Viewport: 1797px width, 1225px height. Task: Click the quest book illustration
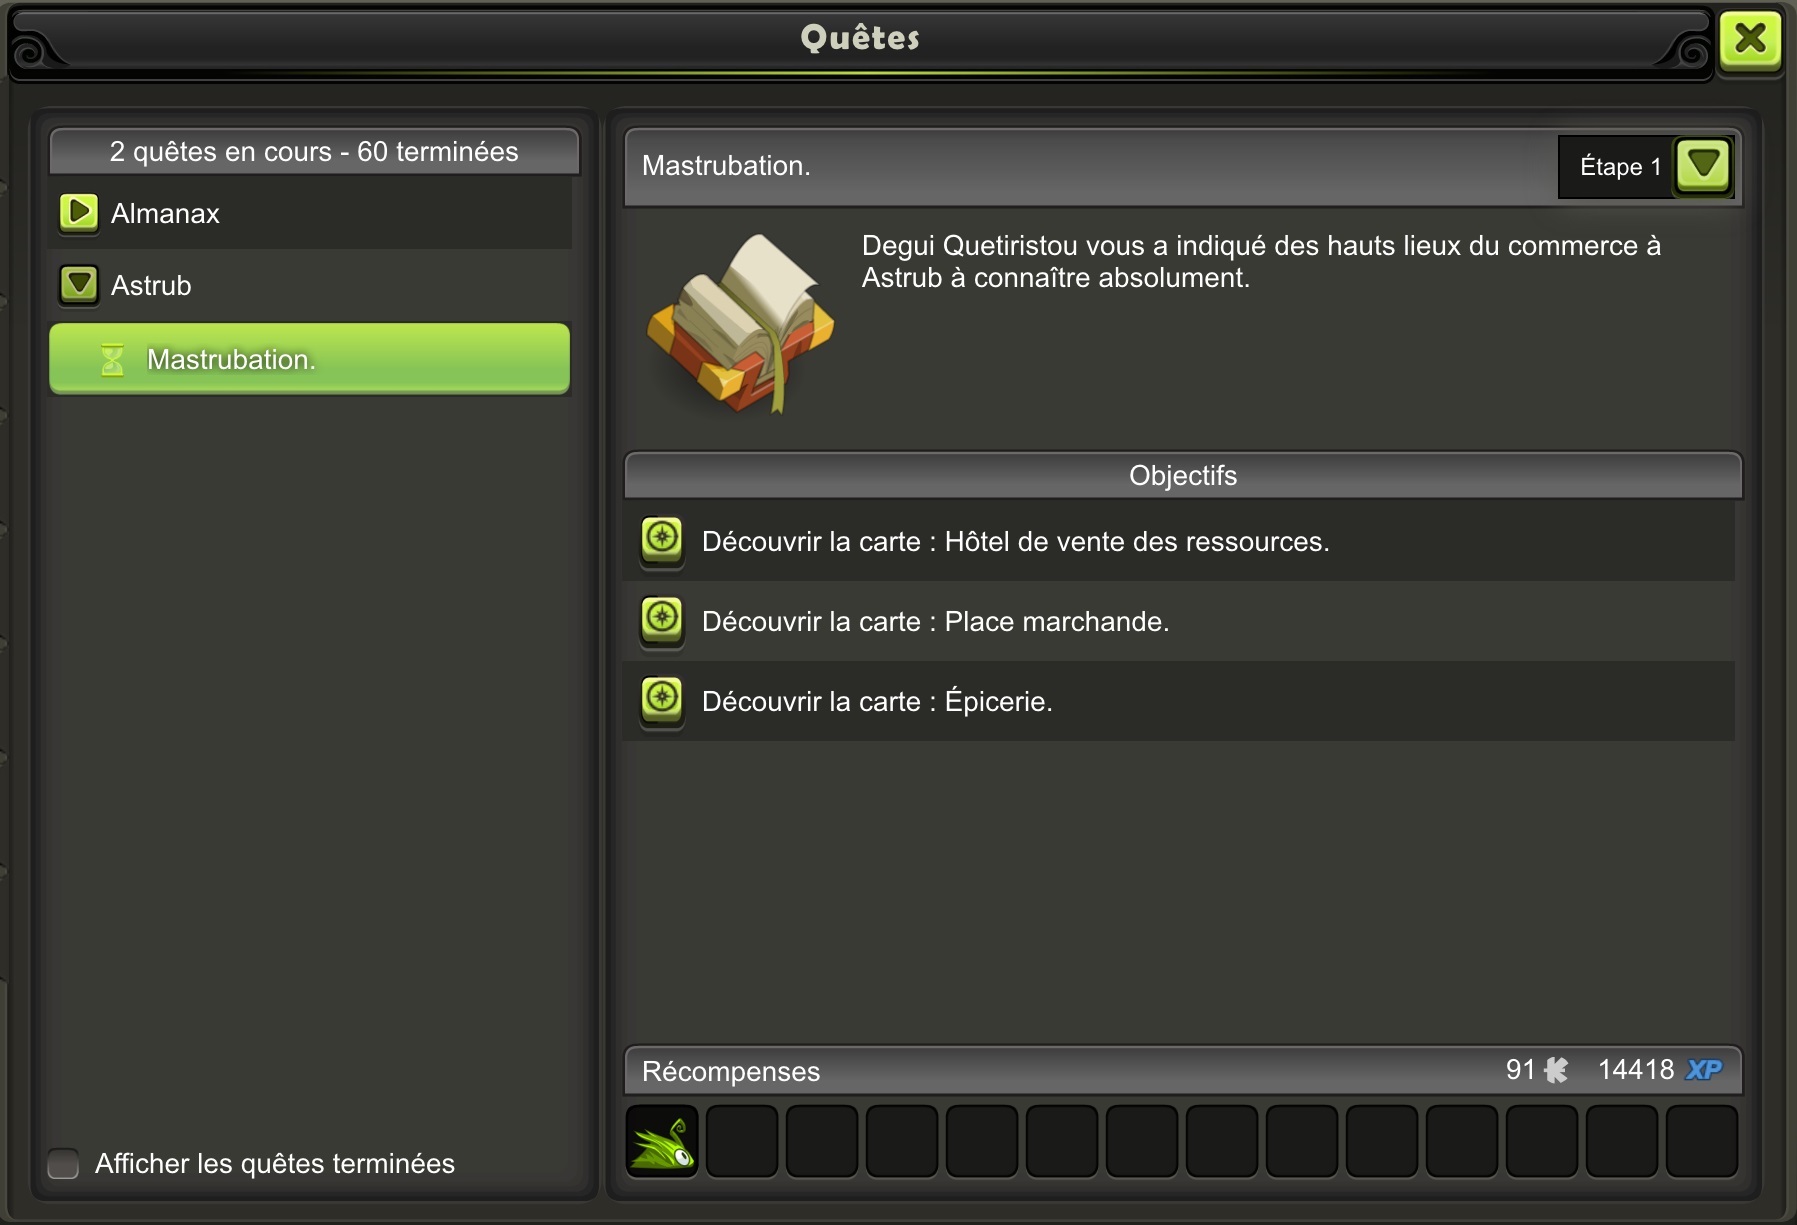point(741,323)
